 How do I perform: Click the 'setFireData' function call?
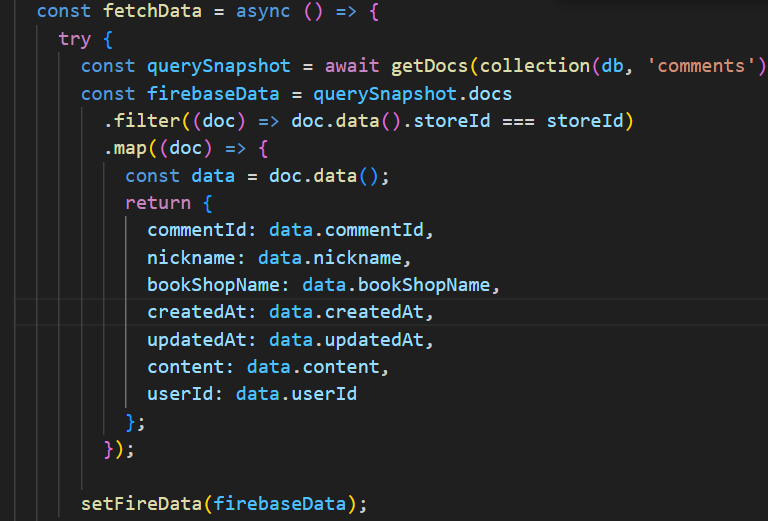(142, 503)
